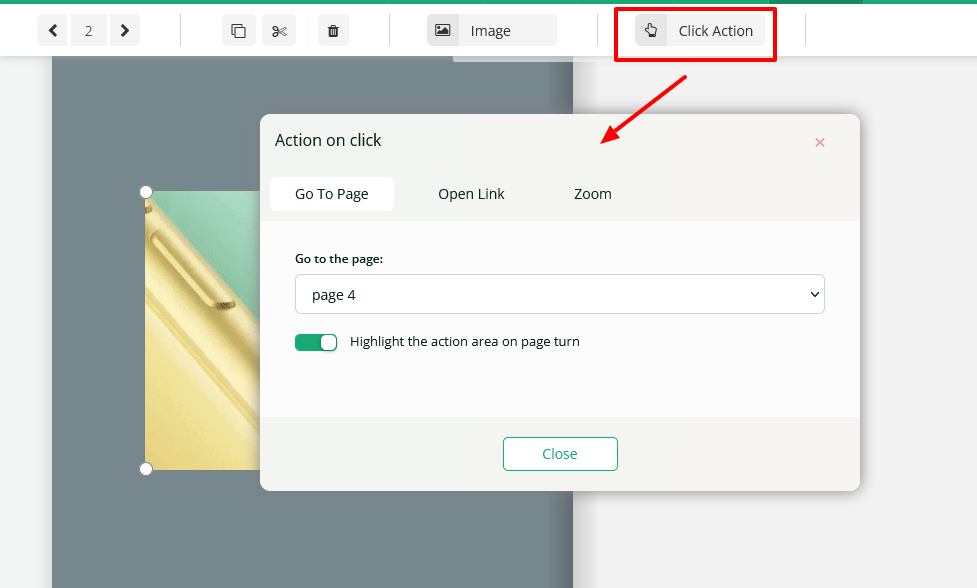Screen dimensions: 977x588
Task: Switch to the Open Link tab
Action: tap(471, 194)
